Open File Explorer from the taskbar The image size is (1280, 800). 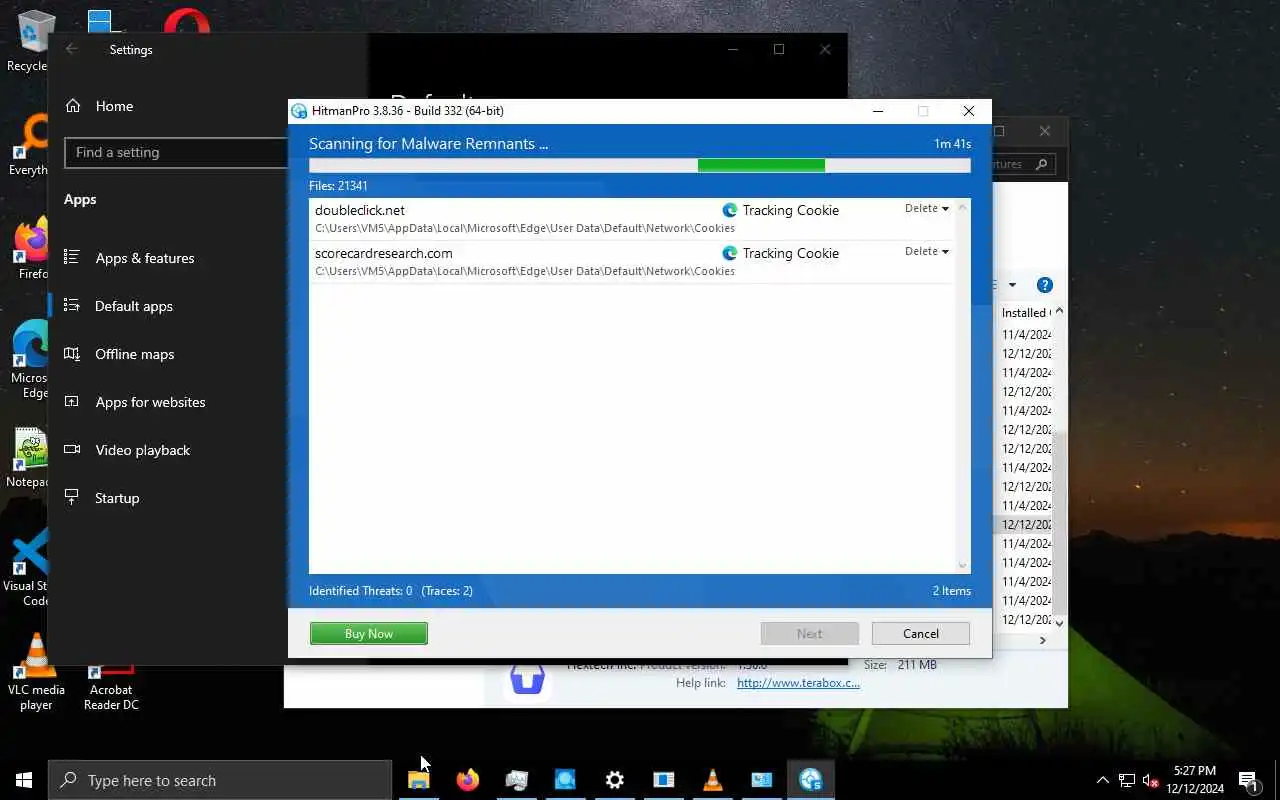point(419,780)
